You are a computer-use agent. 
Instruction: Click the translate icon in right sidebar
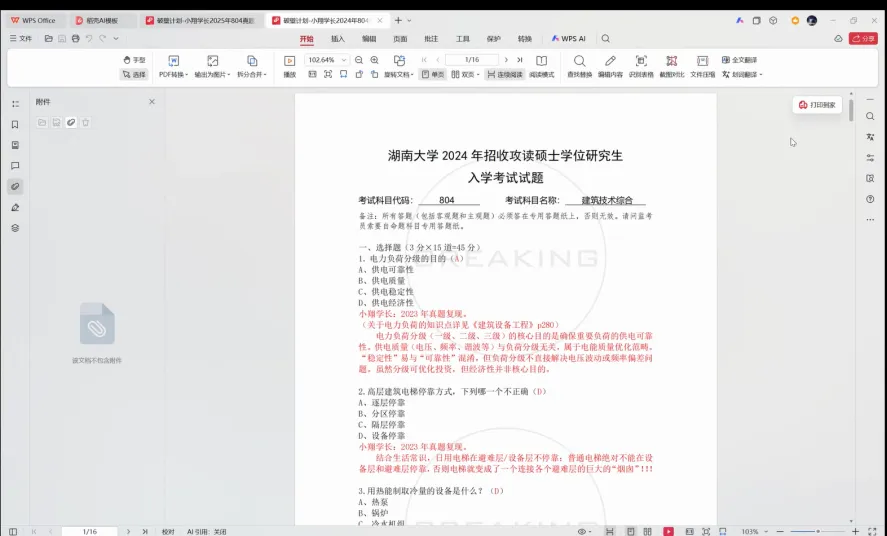coord(870,137)
